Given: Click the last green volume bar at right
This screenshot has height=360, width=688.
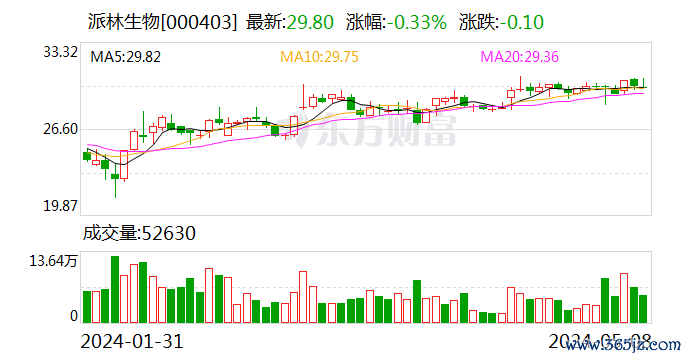Looking at the screenshot, I should 643,309.
